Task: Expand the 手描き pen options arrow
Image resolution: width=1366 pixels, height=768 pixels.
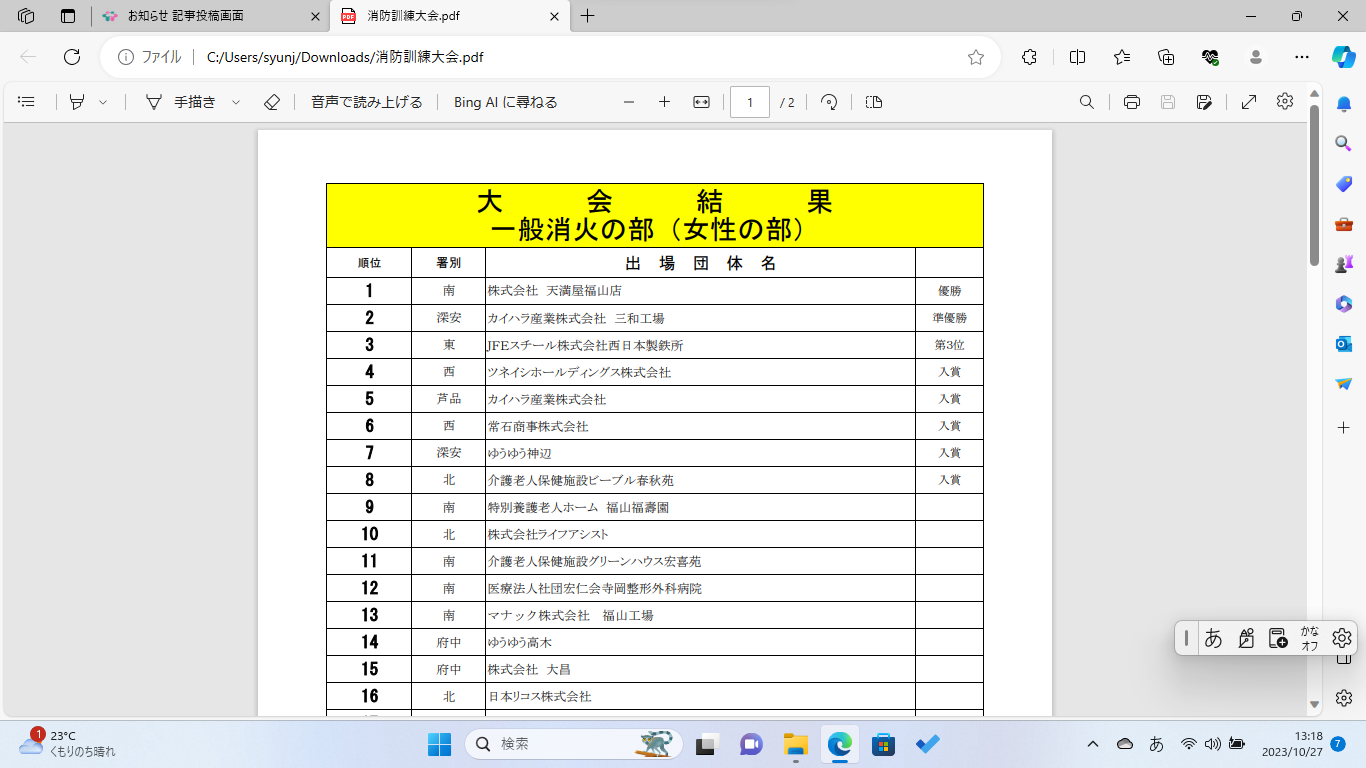Action: pyautogui.click(x=236, y=102)
